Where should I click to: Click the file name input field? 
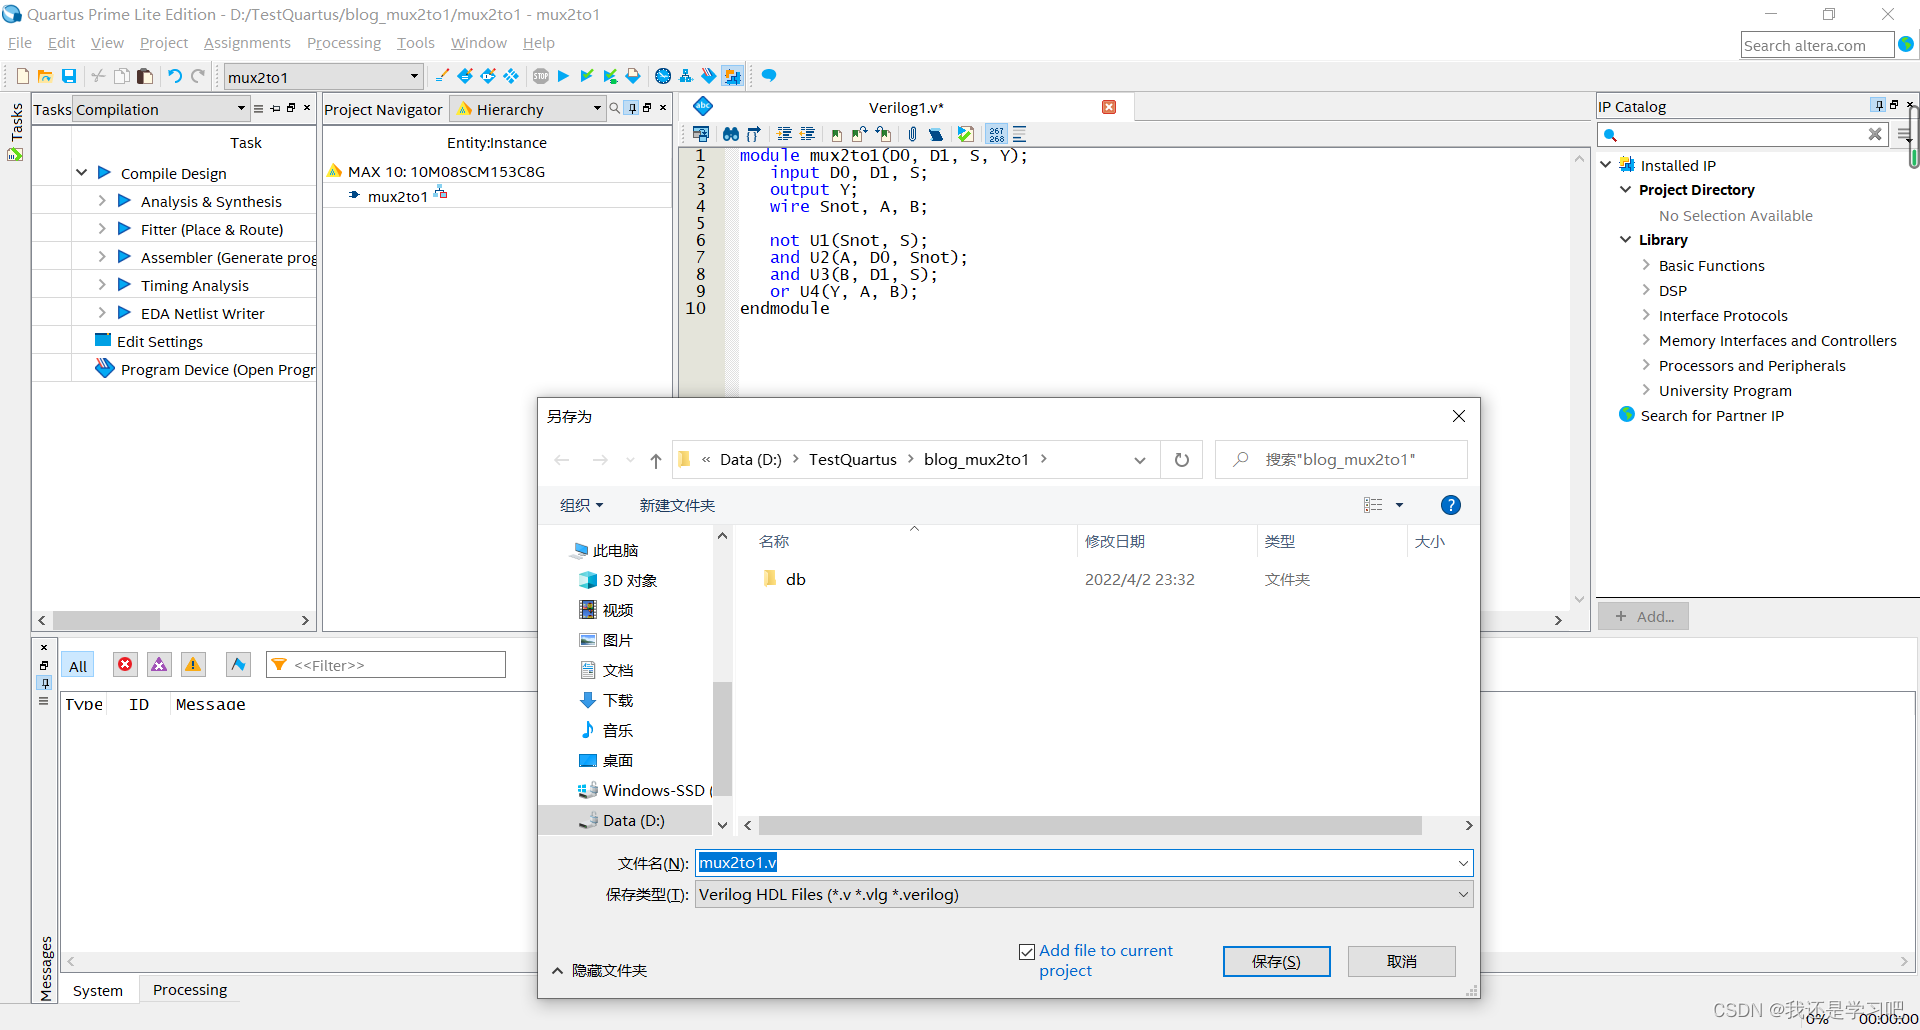click(1083, 862)
